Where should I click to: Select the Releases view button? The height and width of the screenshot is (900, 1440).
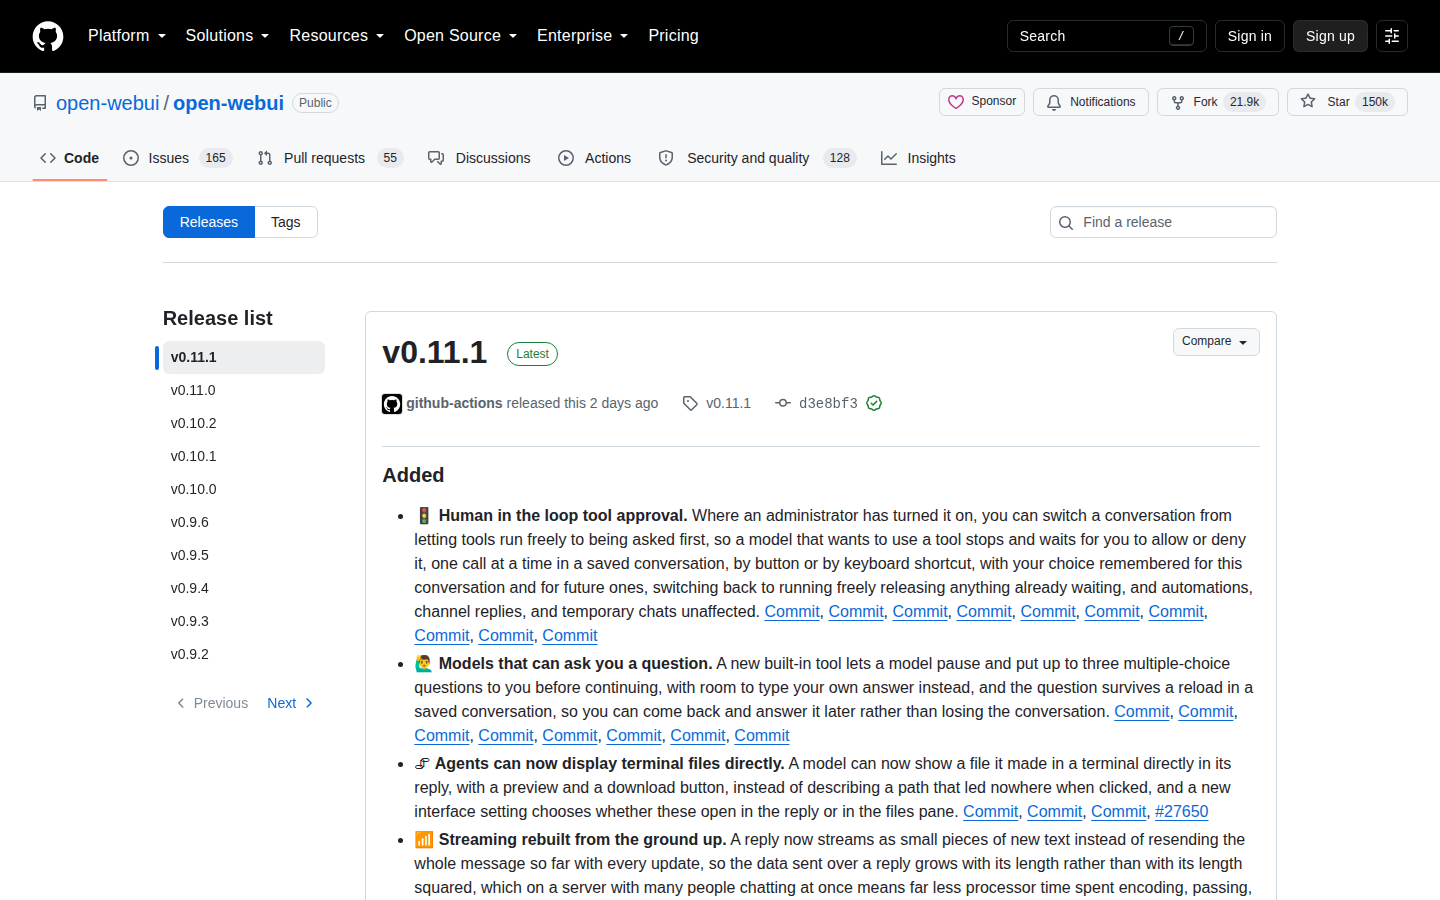click(209, 222)
